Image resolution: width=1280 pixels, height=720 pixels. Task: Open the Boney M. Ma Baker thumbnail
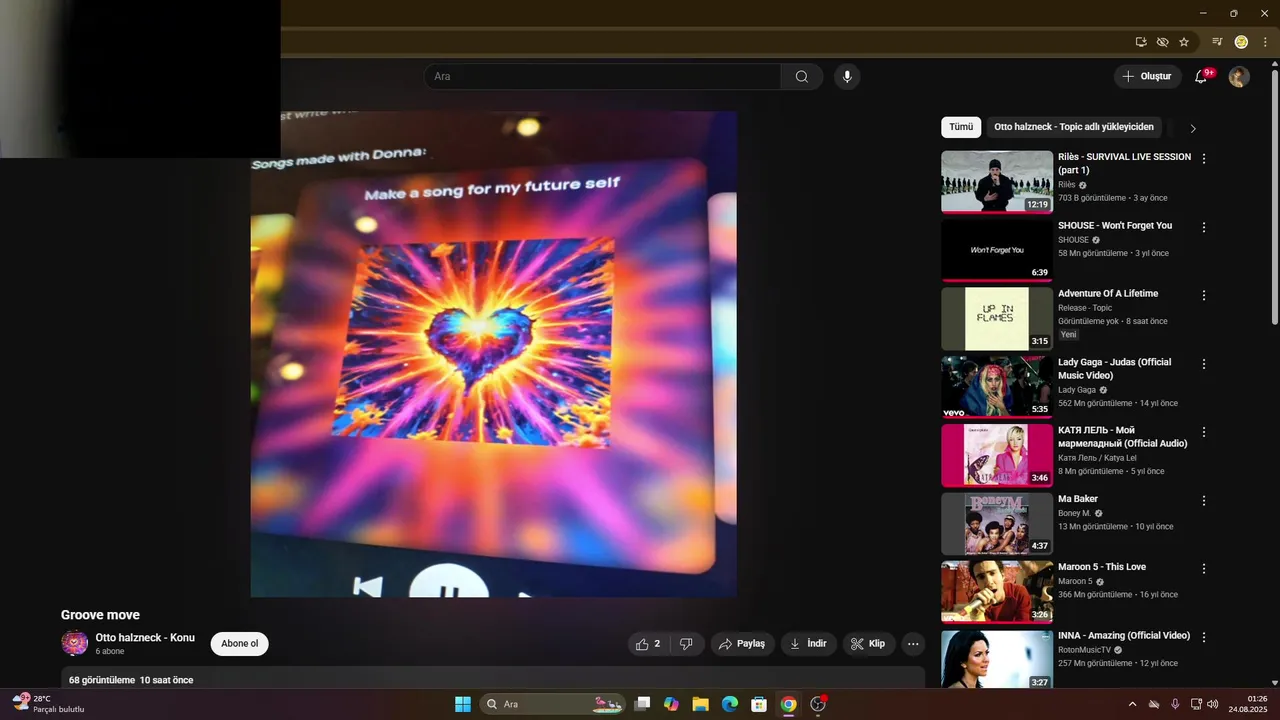pos(997,524)
